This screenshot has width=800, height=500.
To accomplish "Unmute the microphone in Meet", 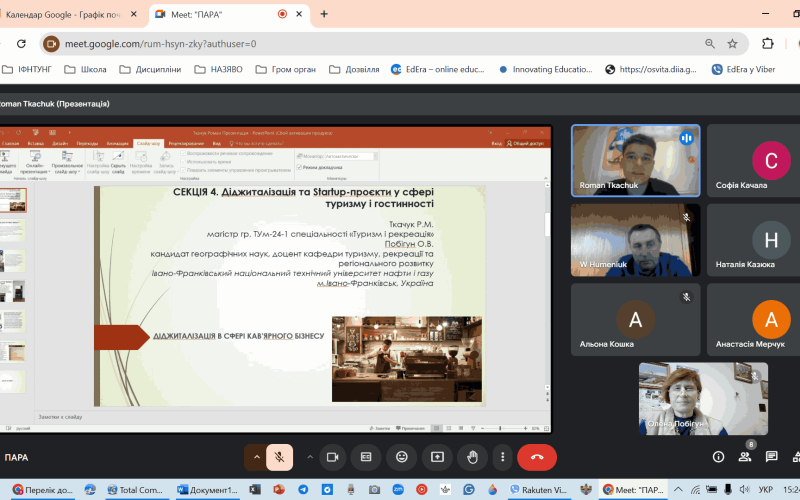I will pyautogui.click(x=279, y=457).
